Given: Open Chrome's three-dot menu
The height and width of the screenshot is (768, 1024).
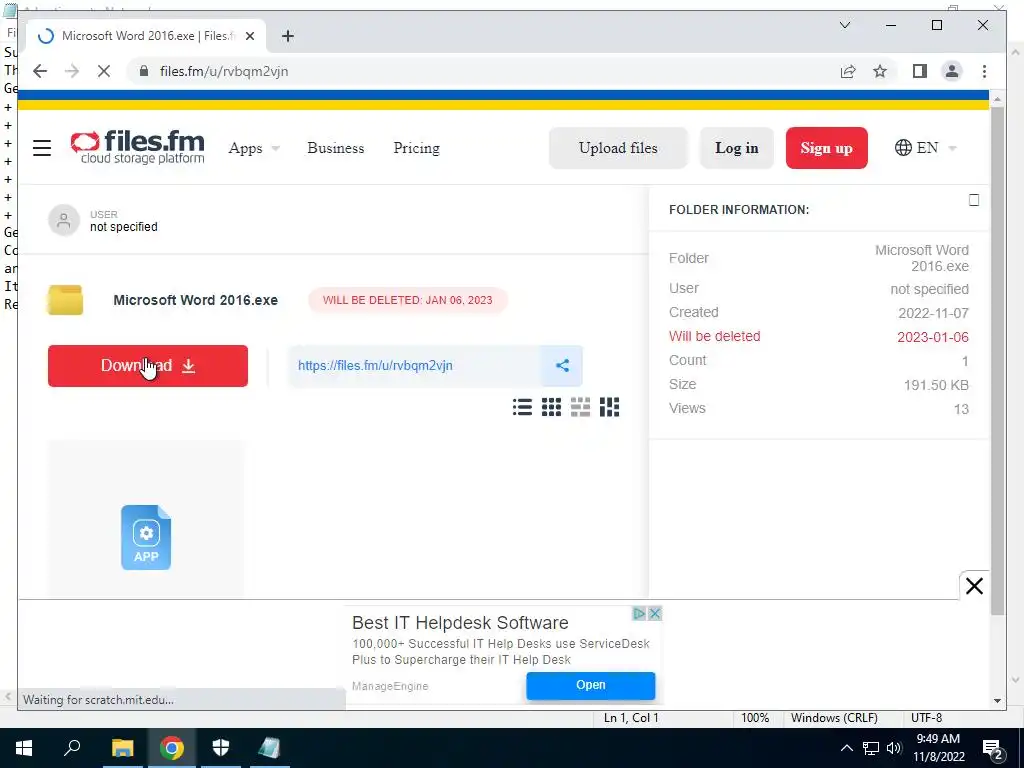Looking at the screenshot, I should tap(984, 71).
